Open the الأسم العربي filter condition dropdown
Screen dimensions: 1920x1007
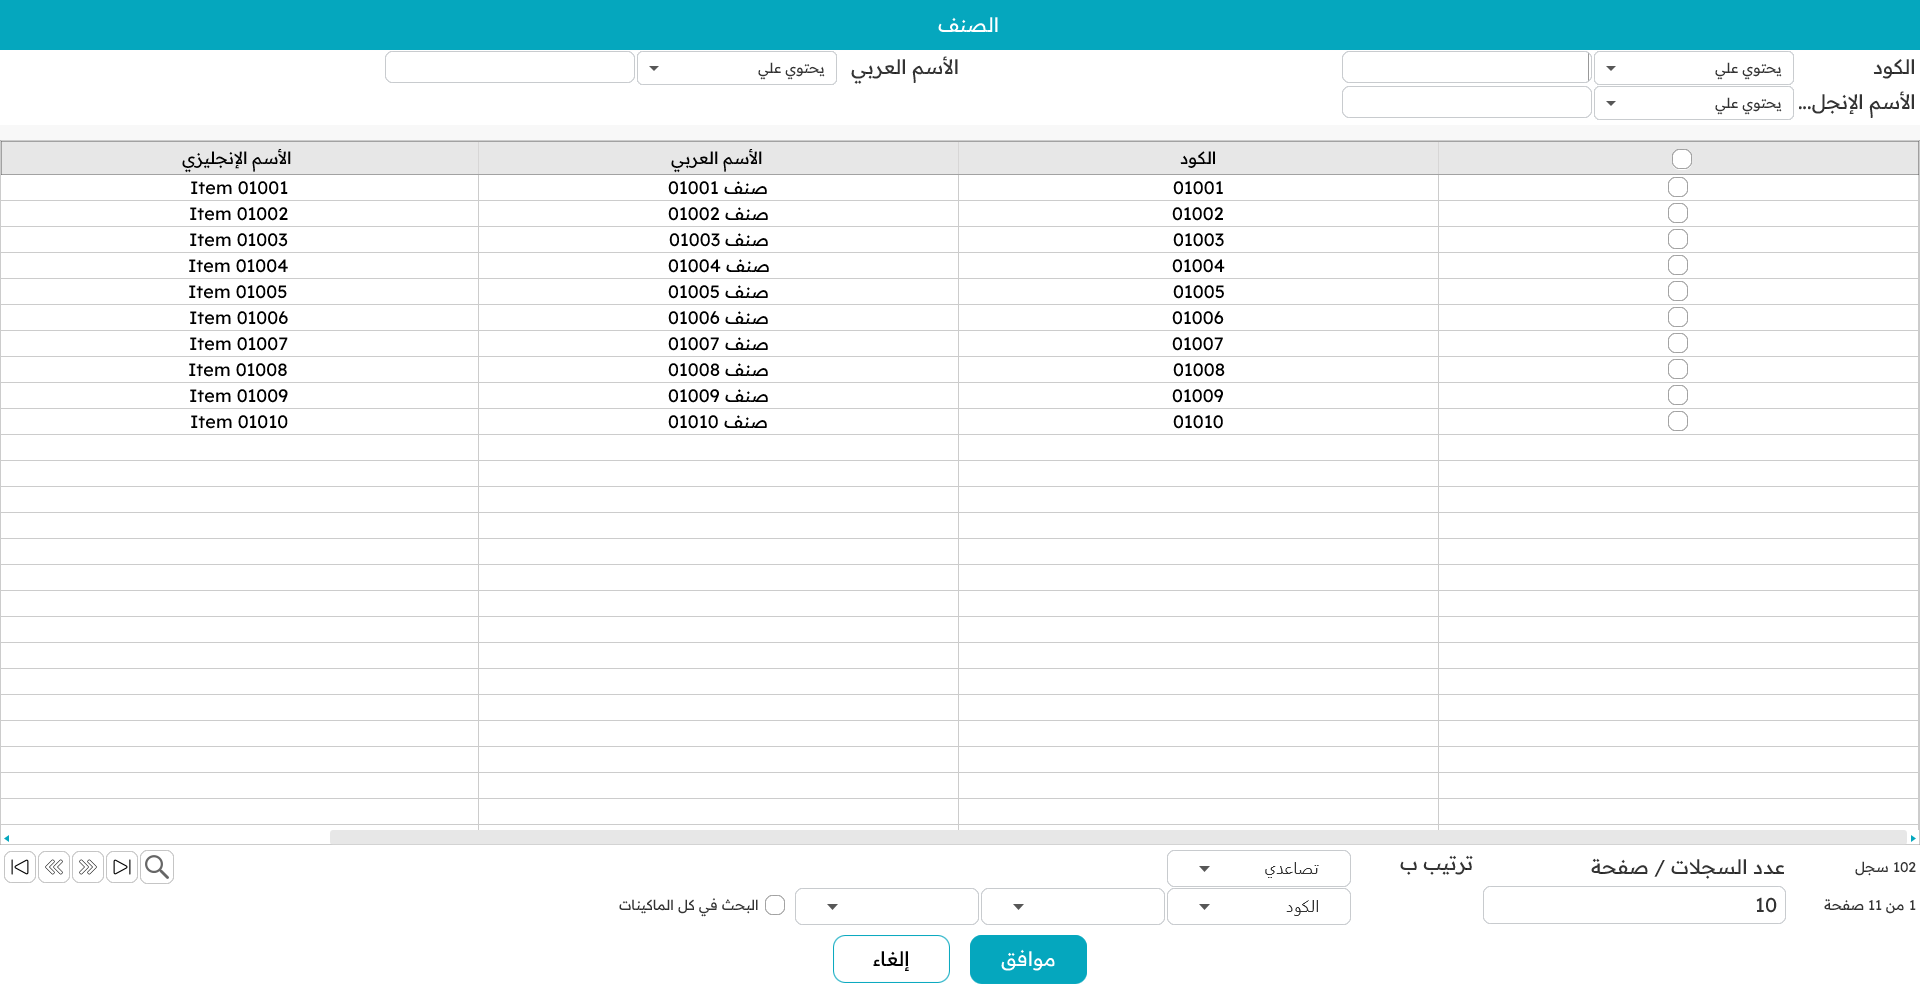[x=736, y=68]
